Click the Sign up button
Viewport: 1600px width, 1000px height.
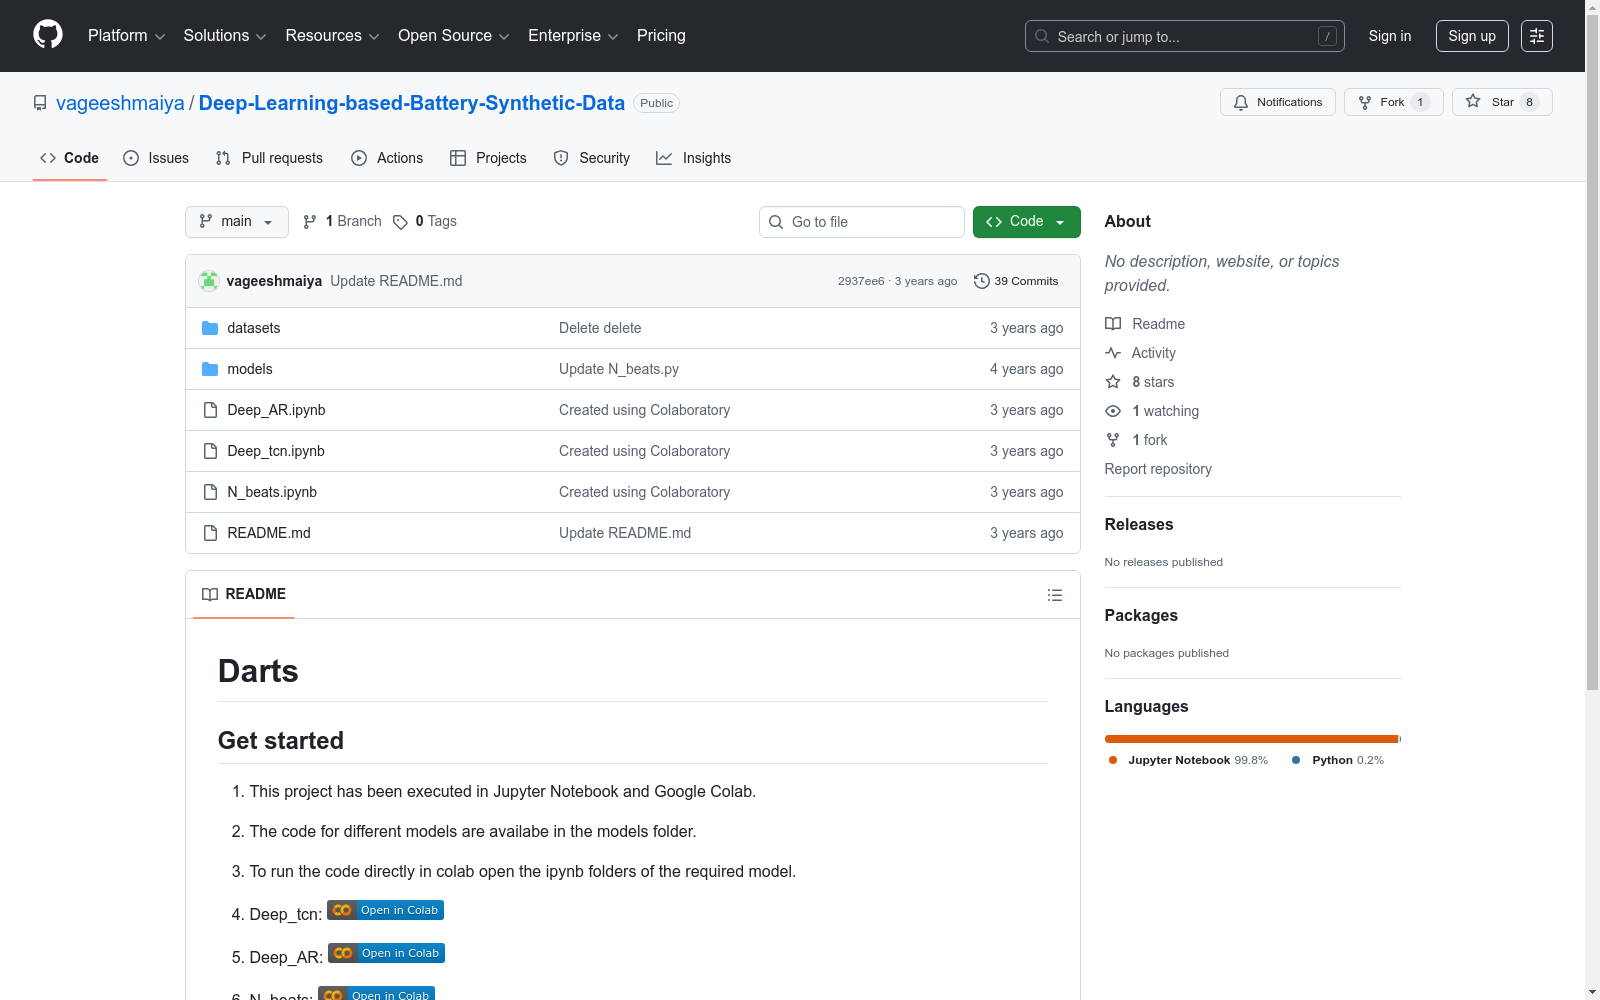coord(1472,36)
